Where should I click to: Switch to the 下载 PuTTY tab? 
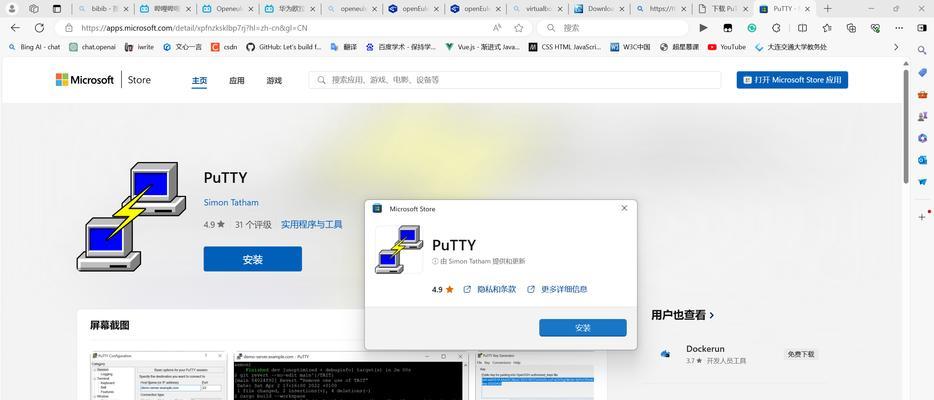[x=723, y=9]
